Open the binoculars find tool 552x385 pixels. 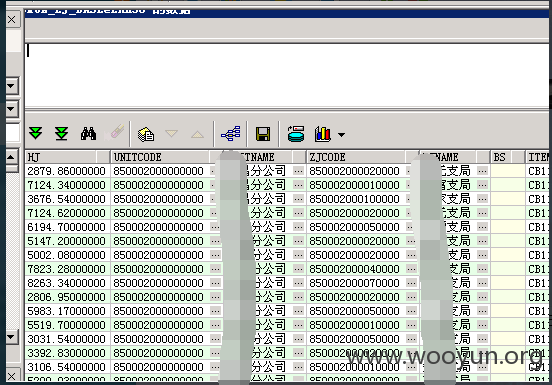click(88, 134)
